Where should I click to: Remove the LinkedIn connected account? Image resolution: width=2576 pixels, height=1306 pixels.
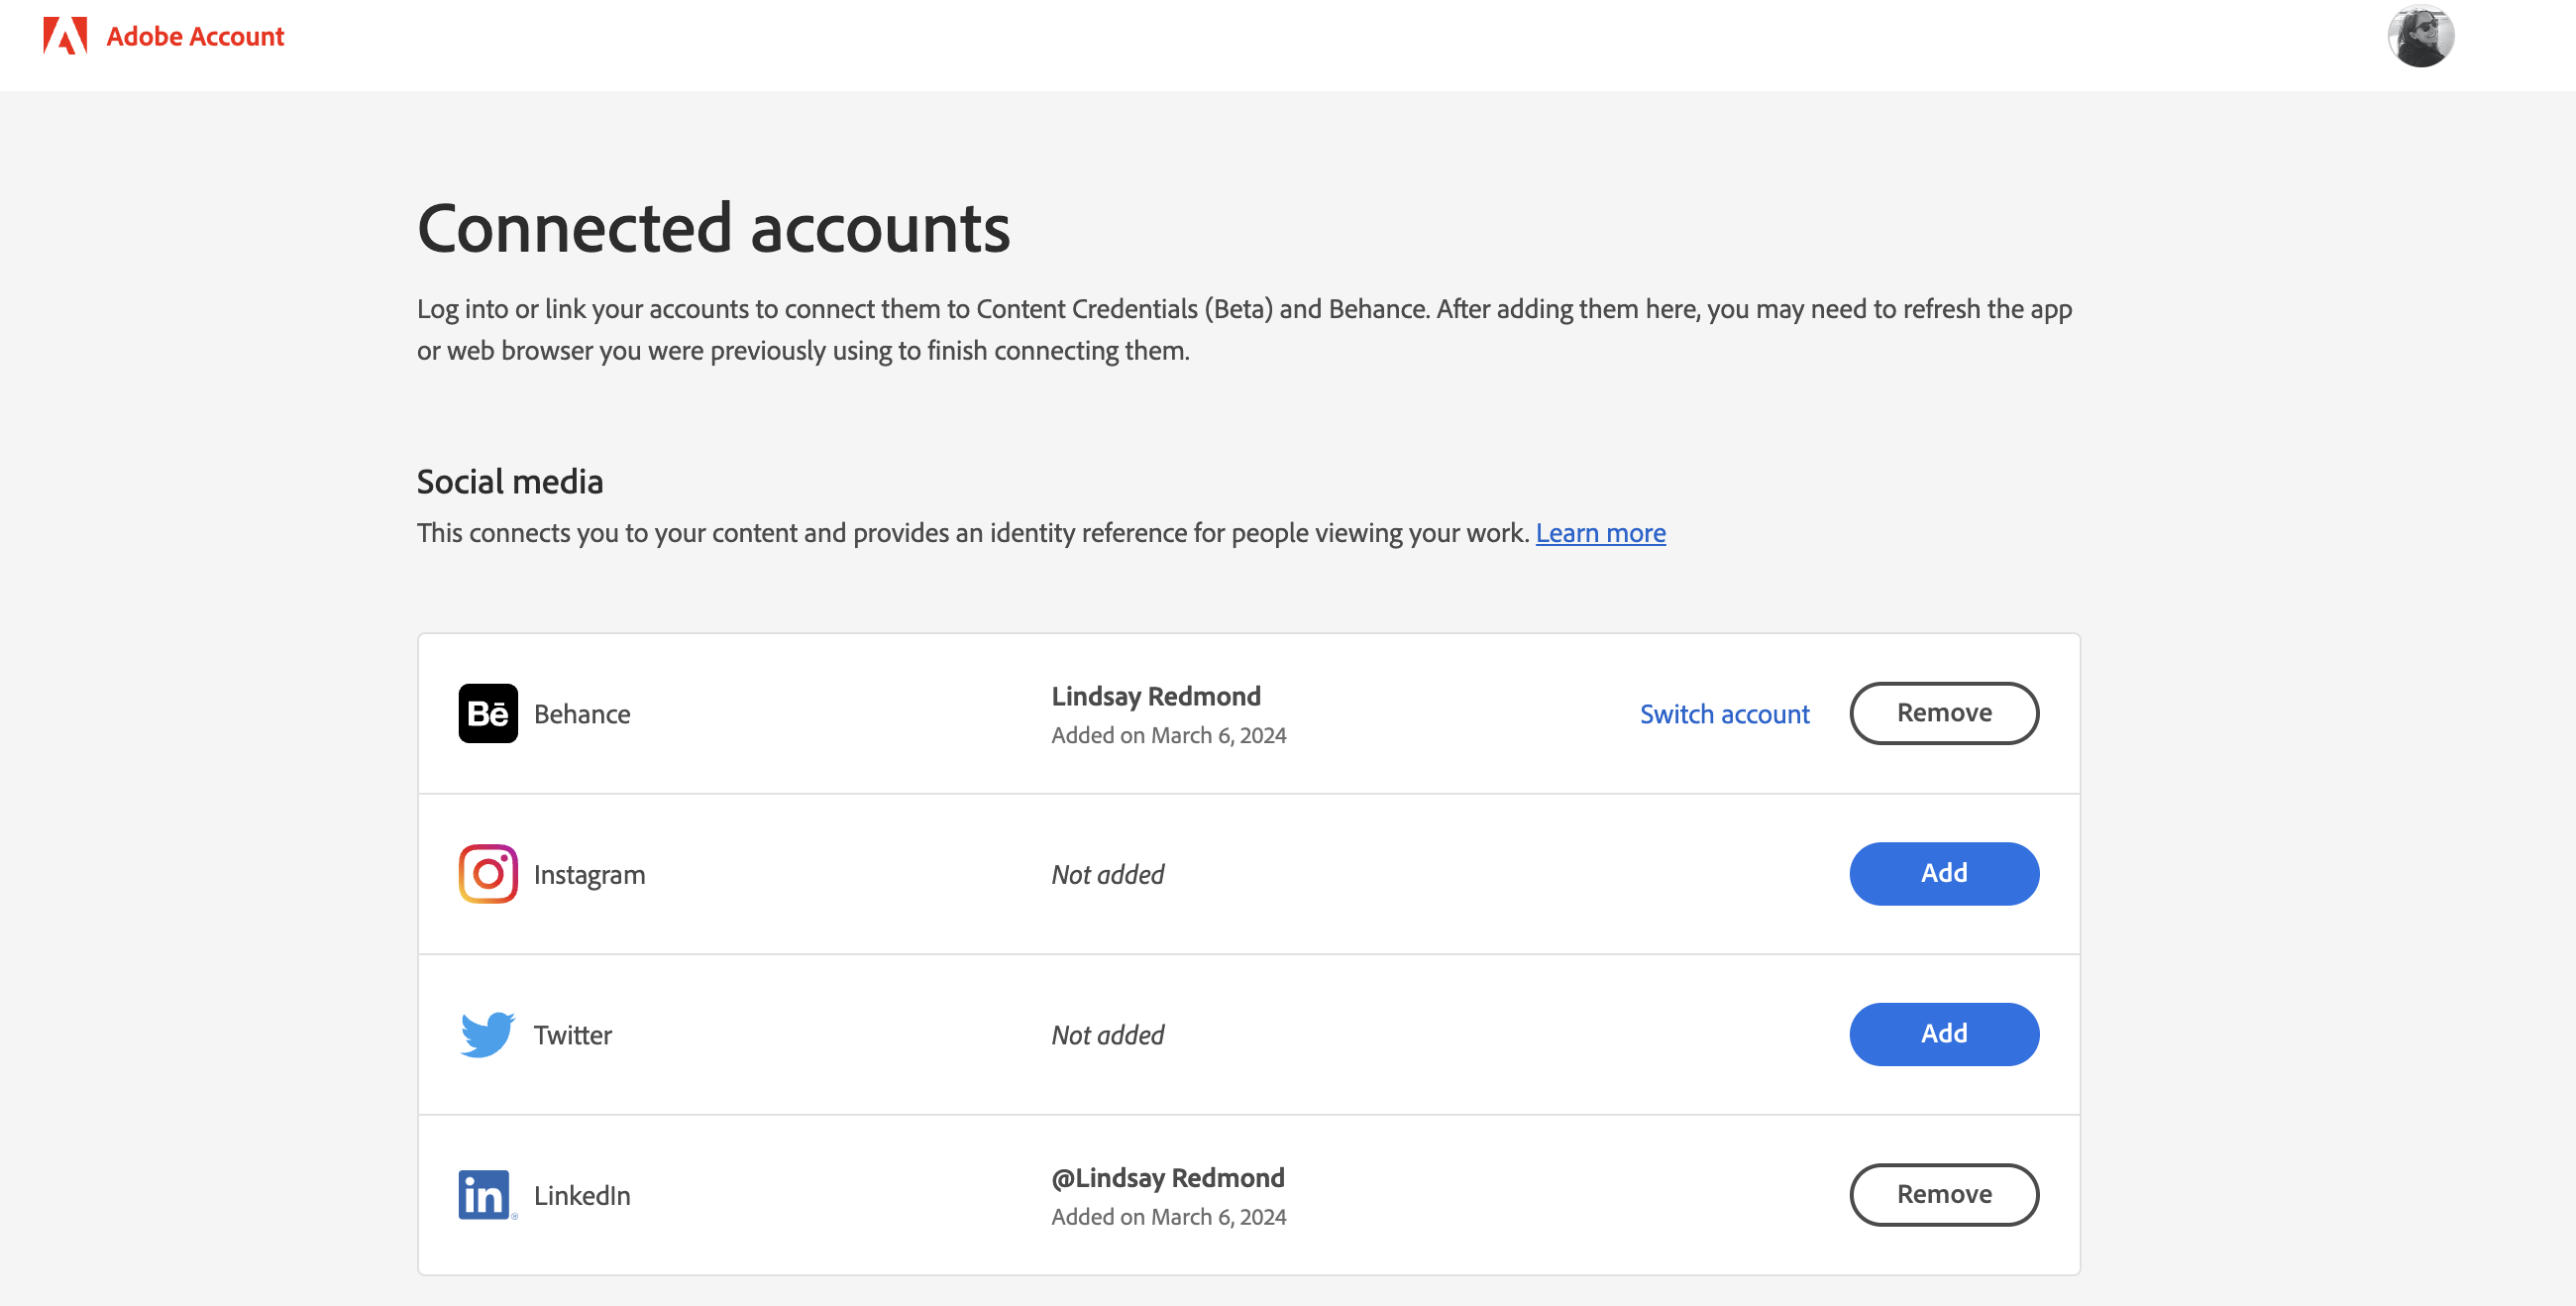click(1944, 1195)
